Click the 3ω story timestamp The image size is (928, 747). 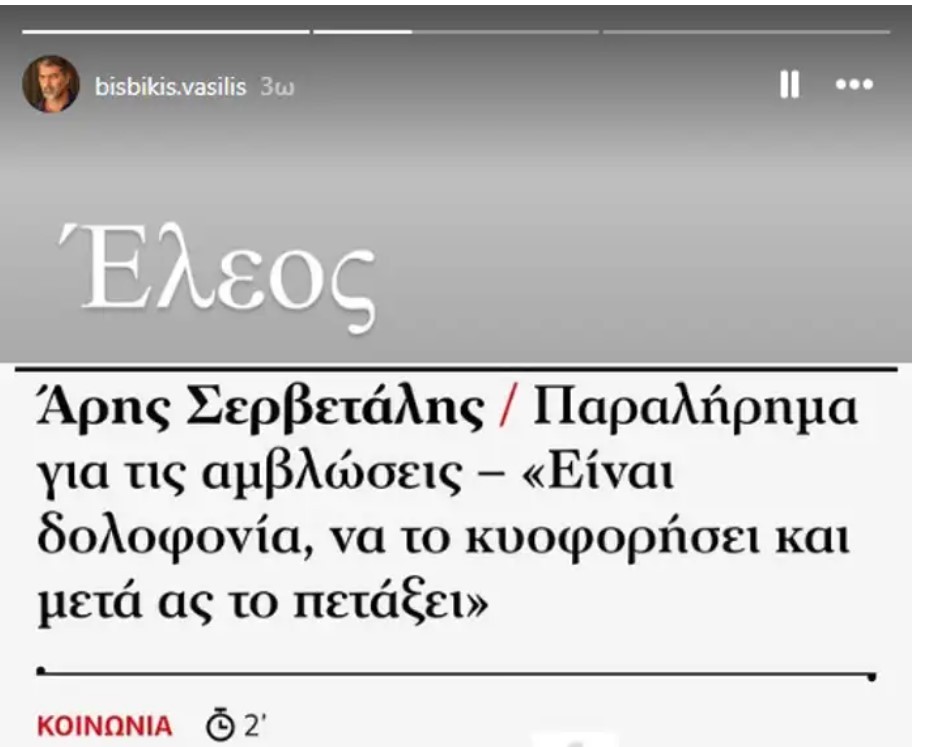(x=277, y=87)
